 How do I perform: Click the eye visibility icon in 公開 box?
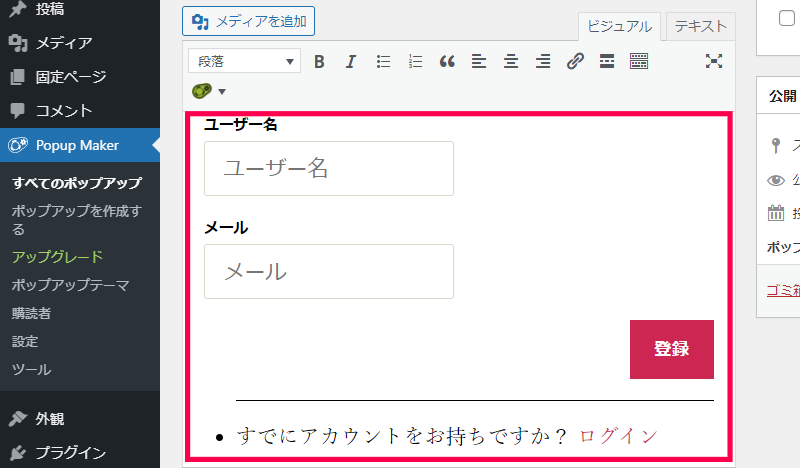pyautogui.click(x=776, y=180)
